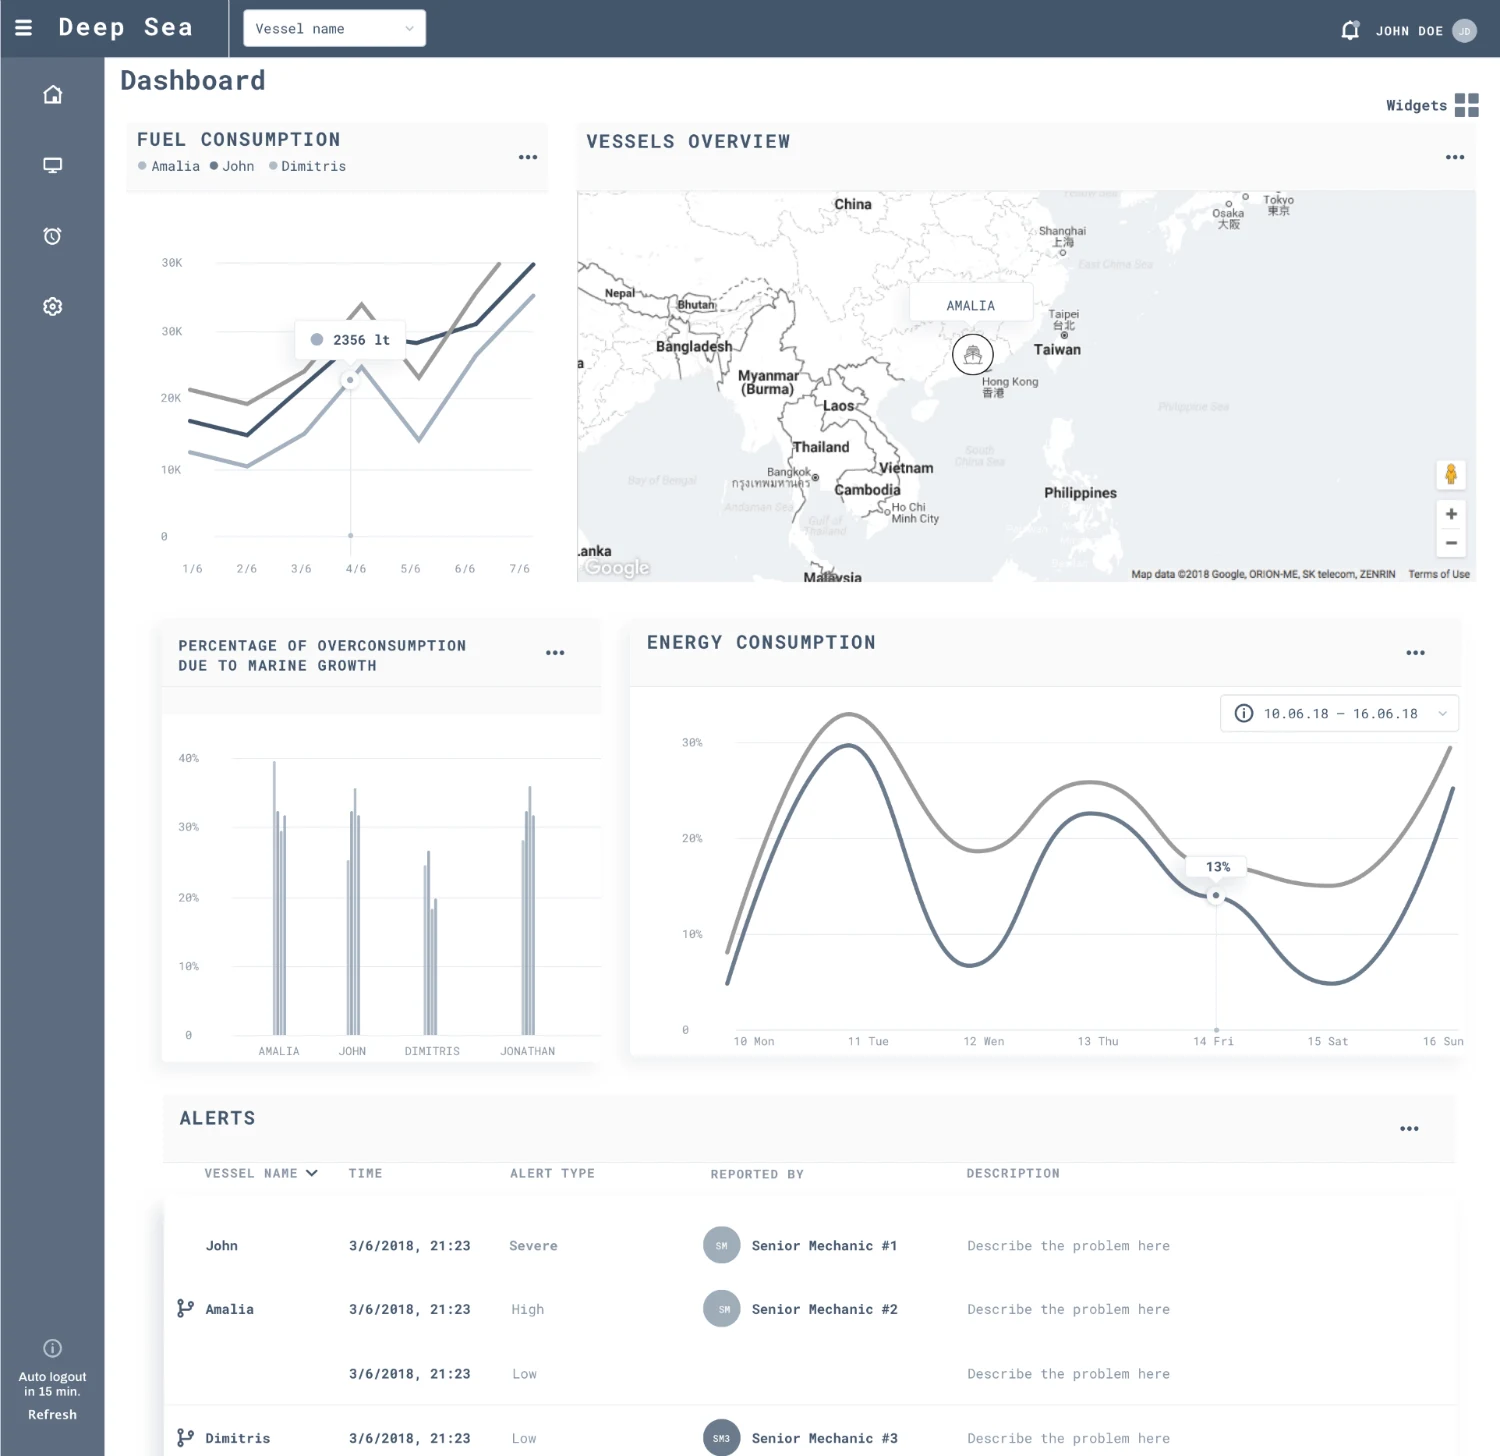
Task: Click the JOHN DOE username
Action: coord(1409,31)
